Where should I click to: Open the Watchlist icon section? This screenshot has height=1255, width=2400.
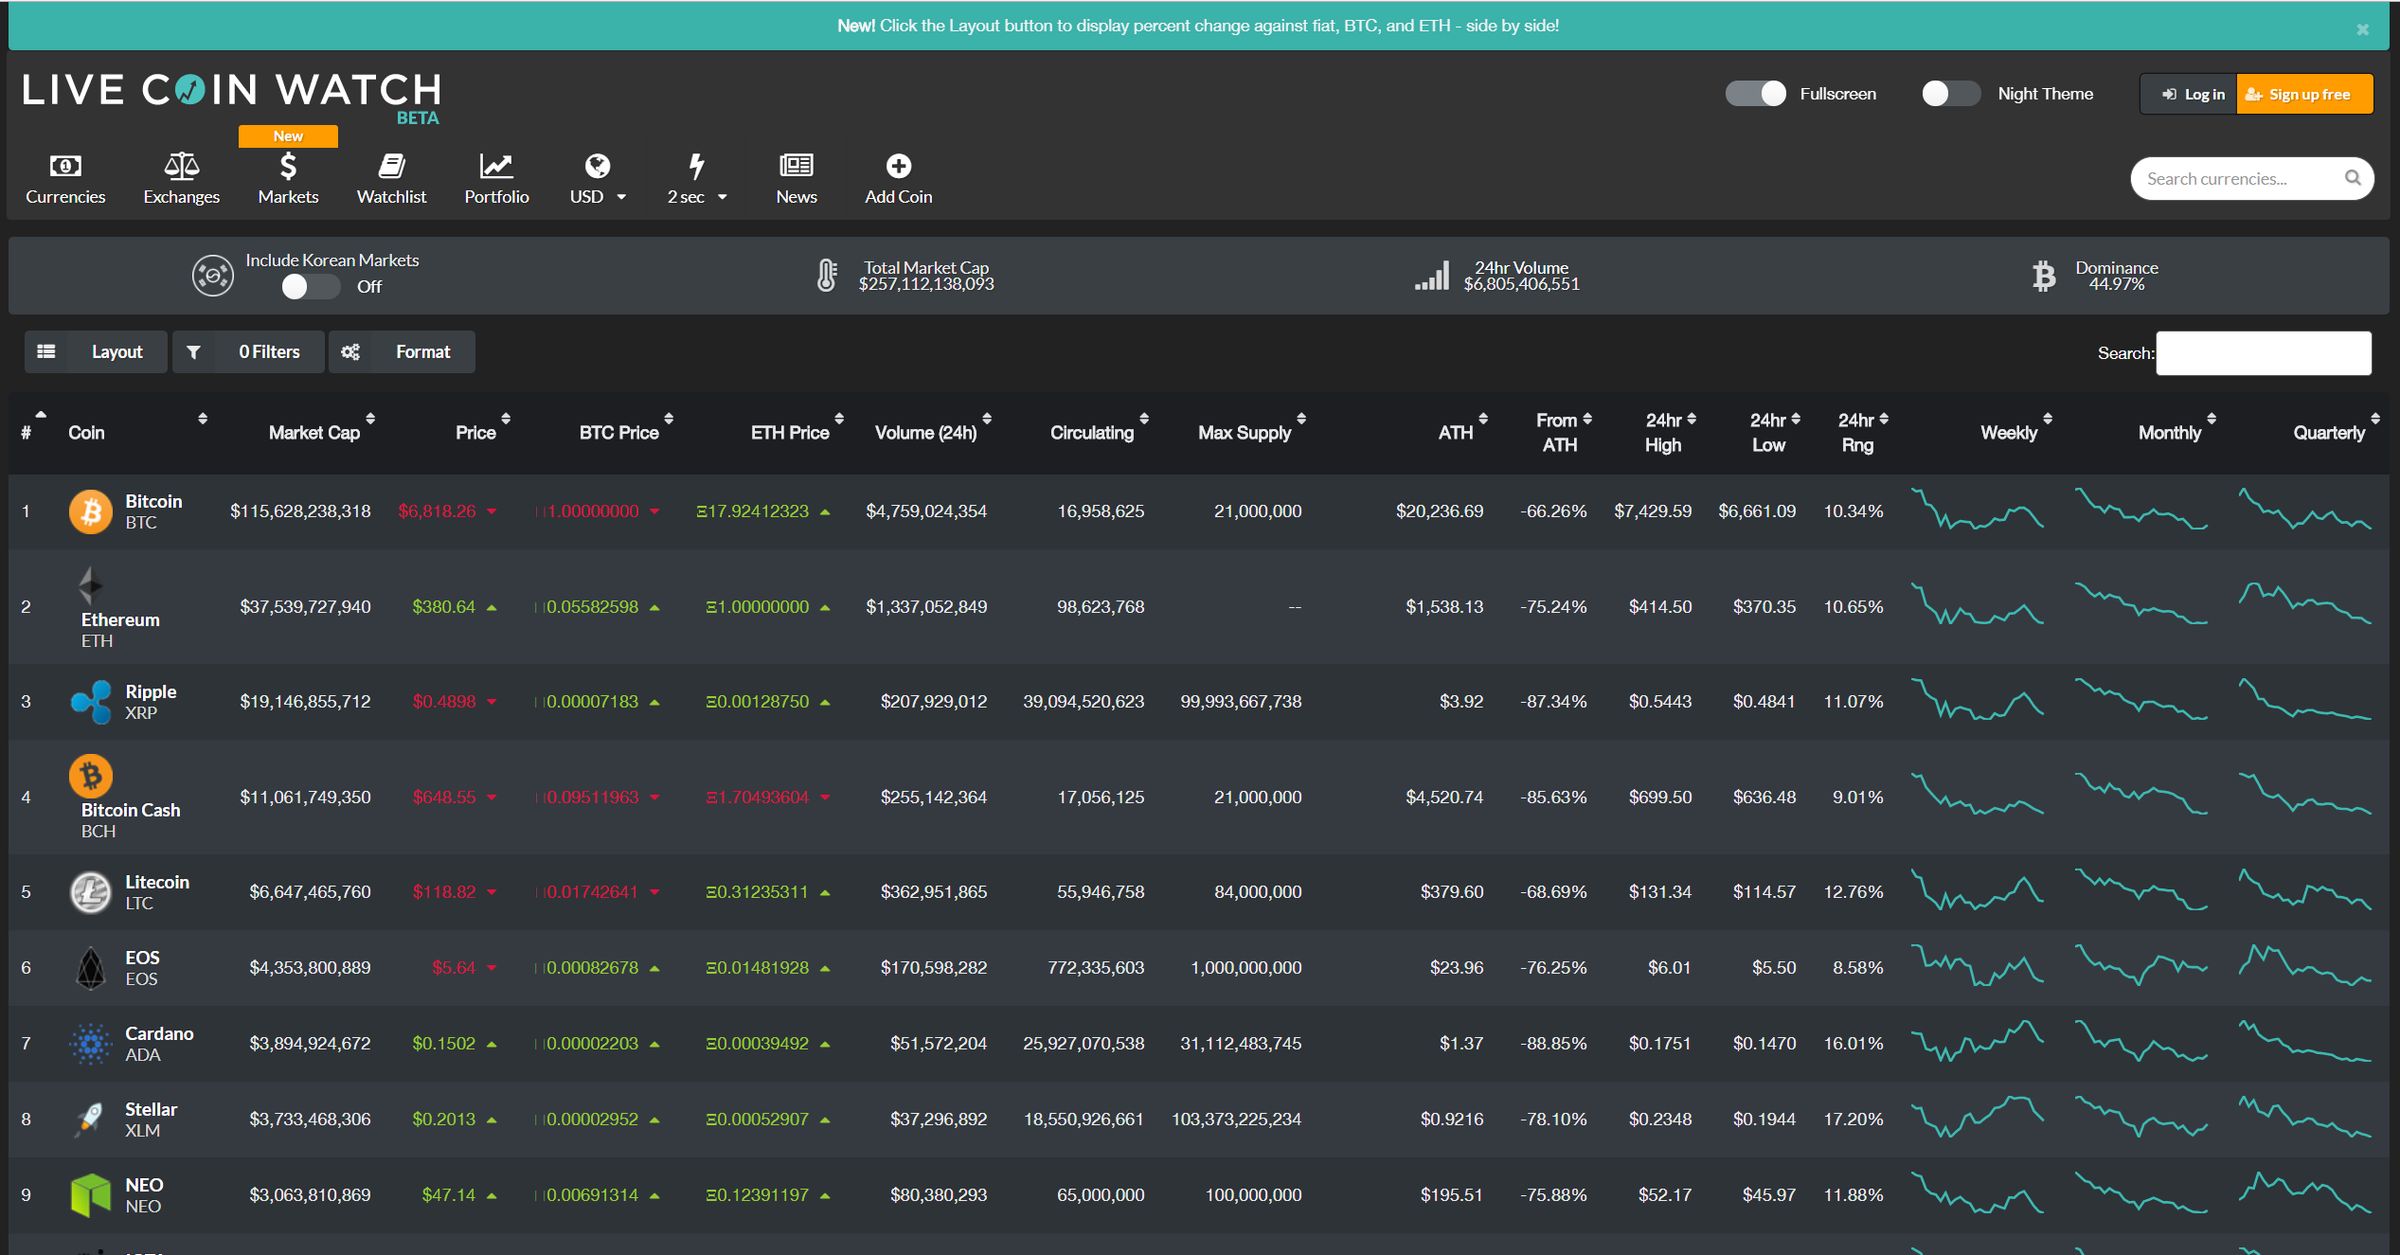(390, 175)
